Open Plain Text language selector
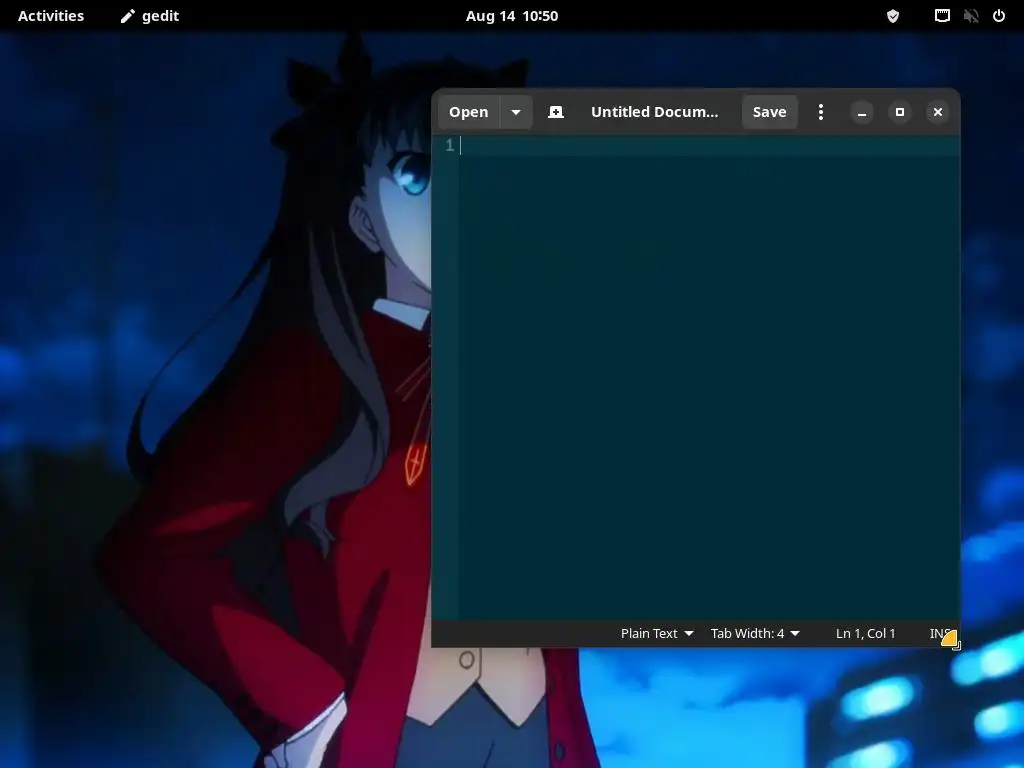This screenshot has width=1024, height=768. tap(657, 633)
